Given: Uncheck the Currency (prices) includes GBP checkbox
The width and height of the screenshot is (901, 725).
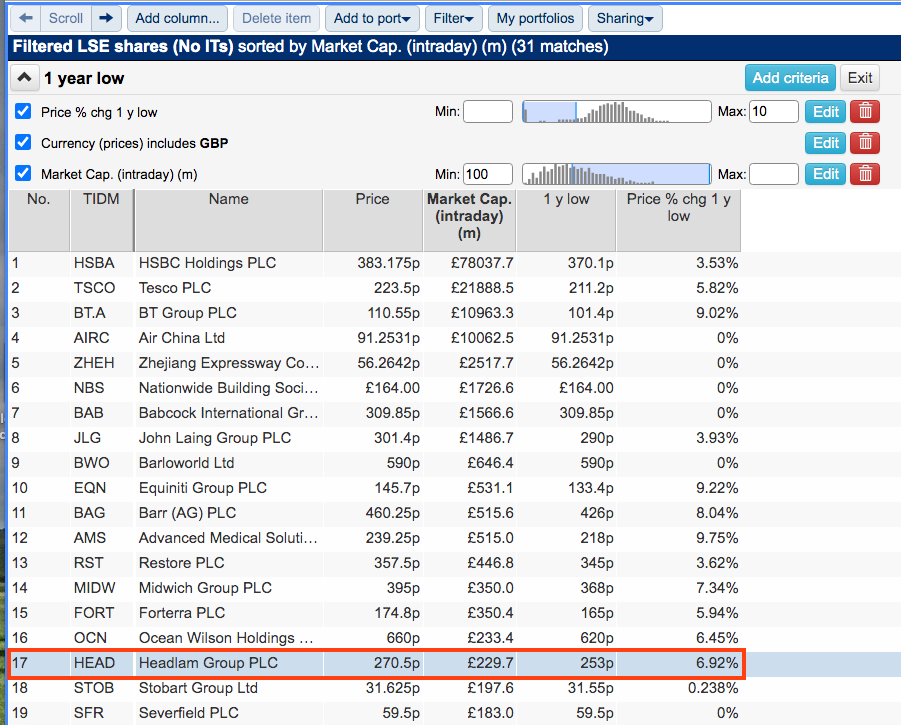Looking at the screenshot, I should coord(23,142).
